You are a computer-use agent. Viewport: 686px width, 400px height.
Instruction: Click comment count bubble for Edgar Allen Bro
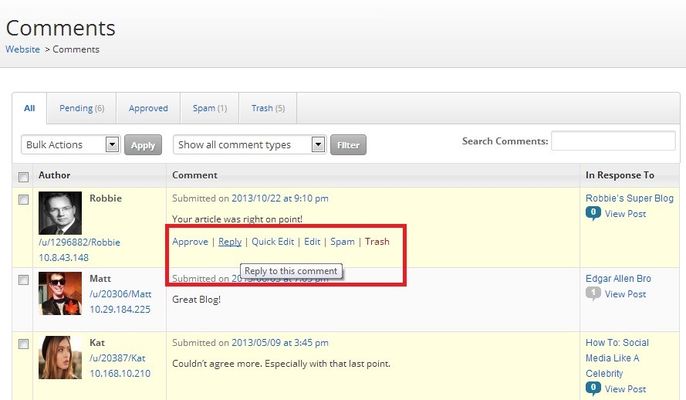[593, 294]
